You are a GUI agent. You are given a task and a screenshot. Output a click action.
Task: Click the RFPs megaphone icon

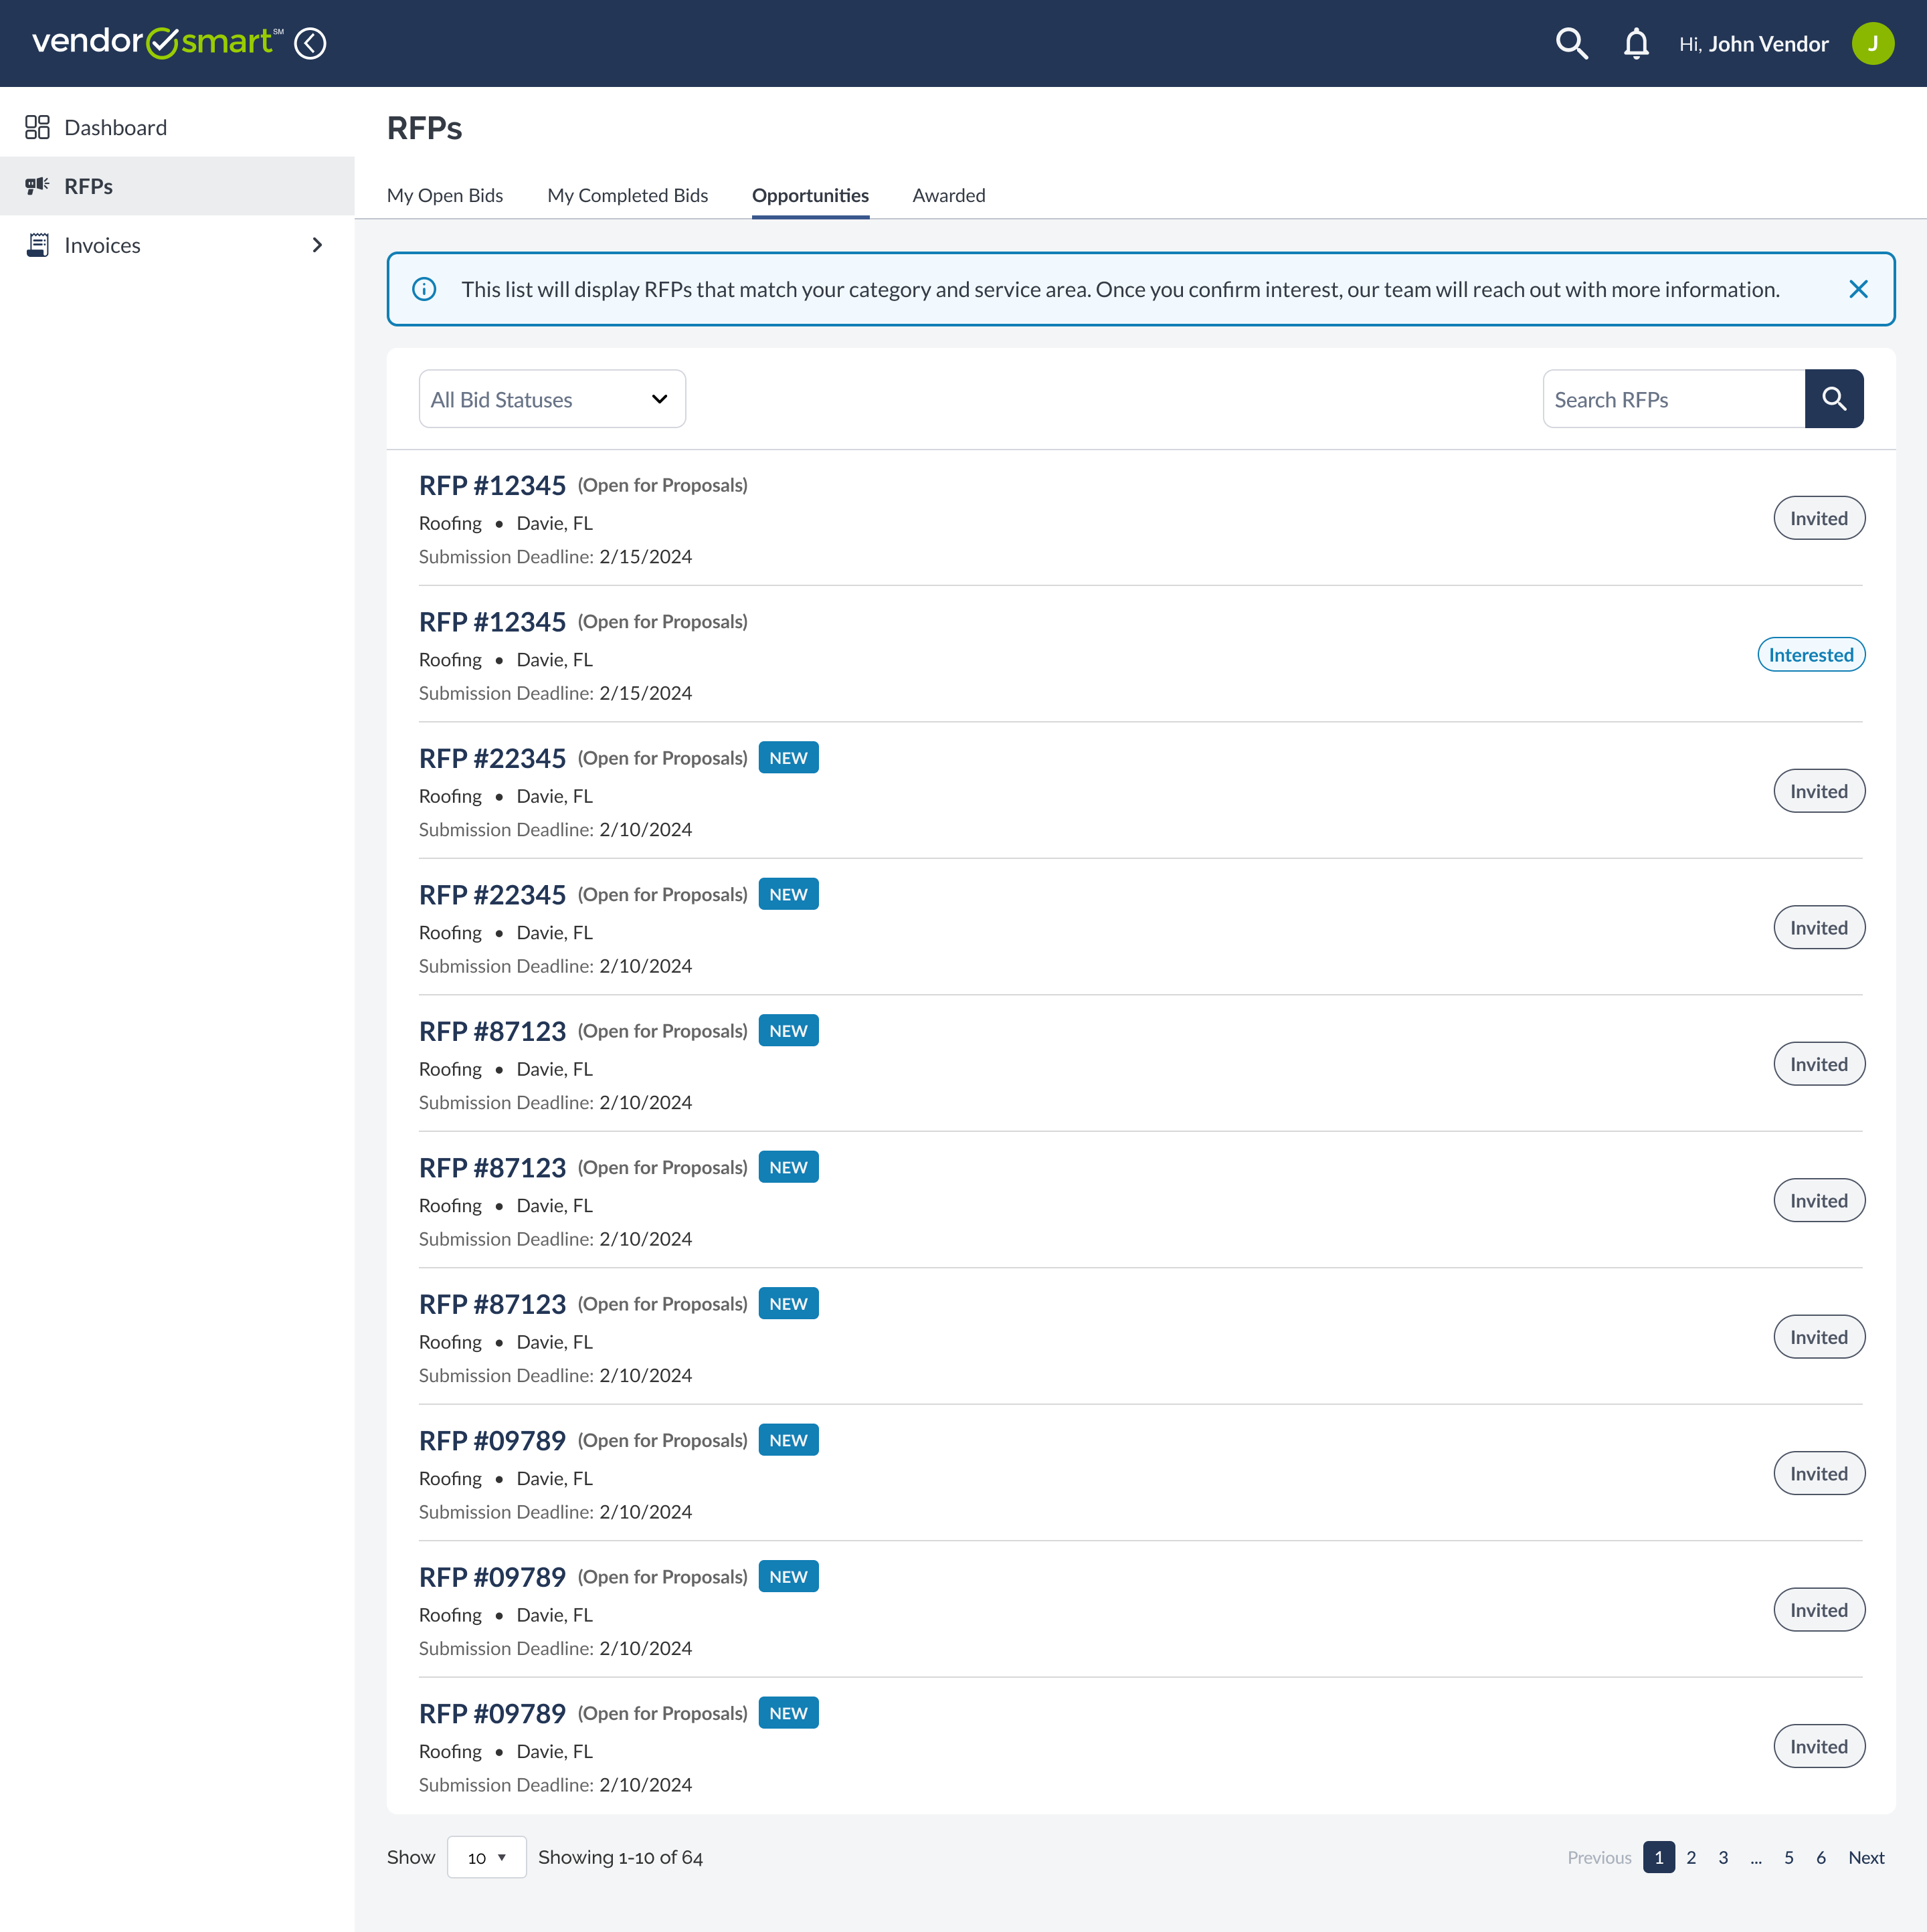(37, 186)
